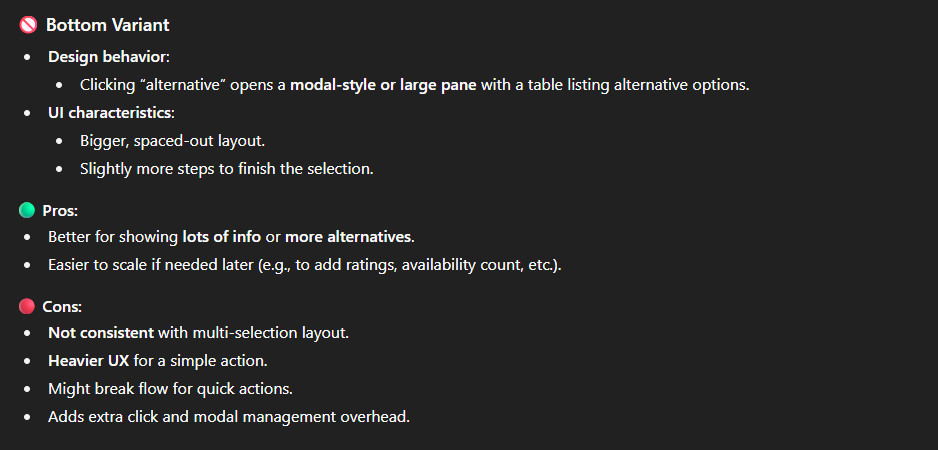Viewport: 938px width, 450px height.
Task: Click the "Might break flow" bullet line
Action: (170, 389)
